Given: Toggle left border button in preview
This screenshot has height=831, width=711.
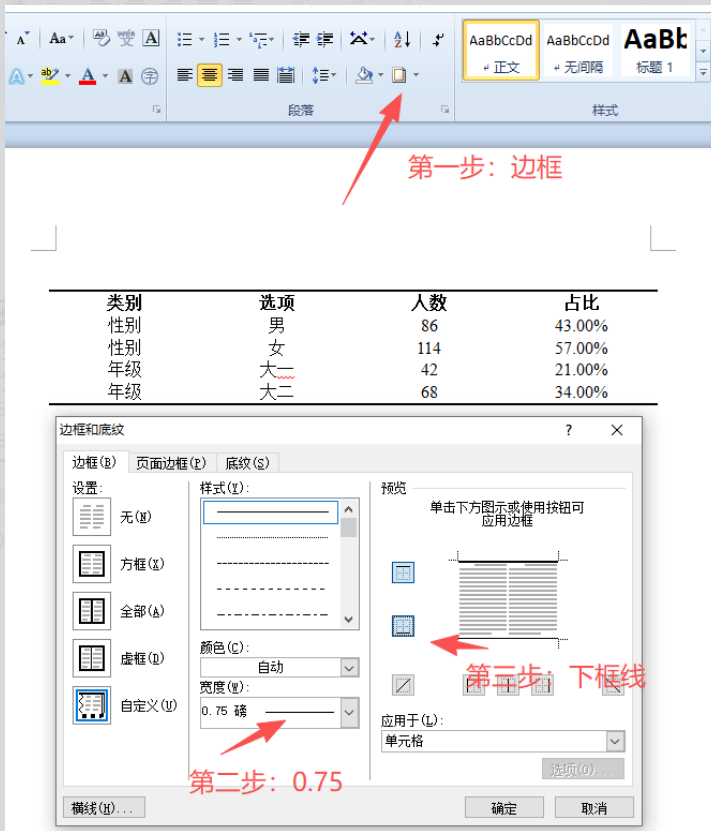Looking at the screenshot, I should pyautogui.click(x=474, y=686).
